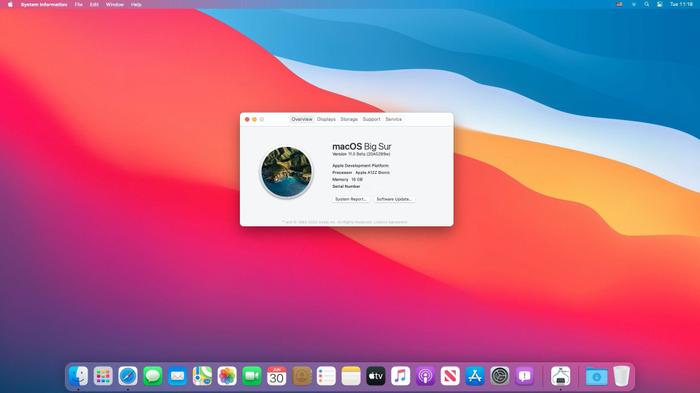Image resolution: width=700 pixels, height=393 pixels.
Task: Switch to the Storage tab
Action: coord(349,119)
